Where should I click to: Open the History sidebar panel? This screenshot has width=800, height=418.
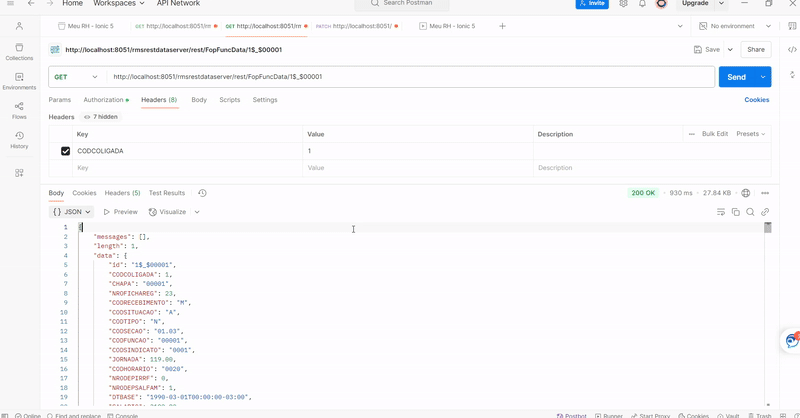19,140
